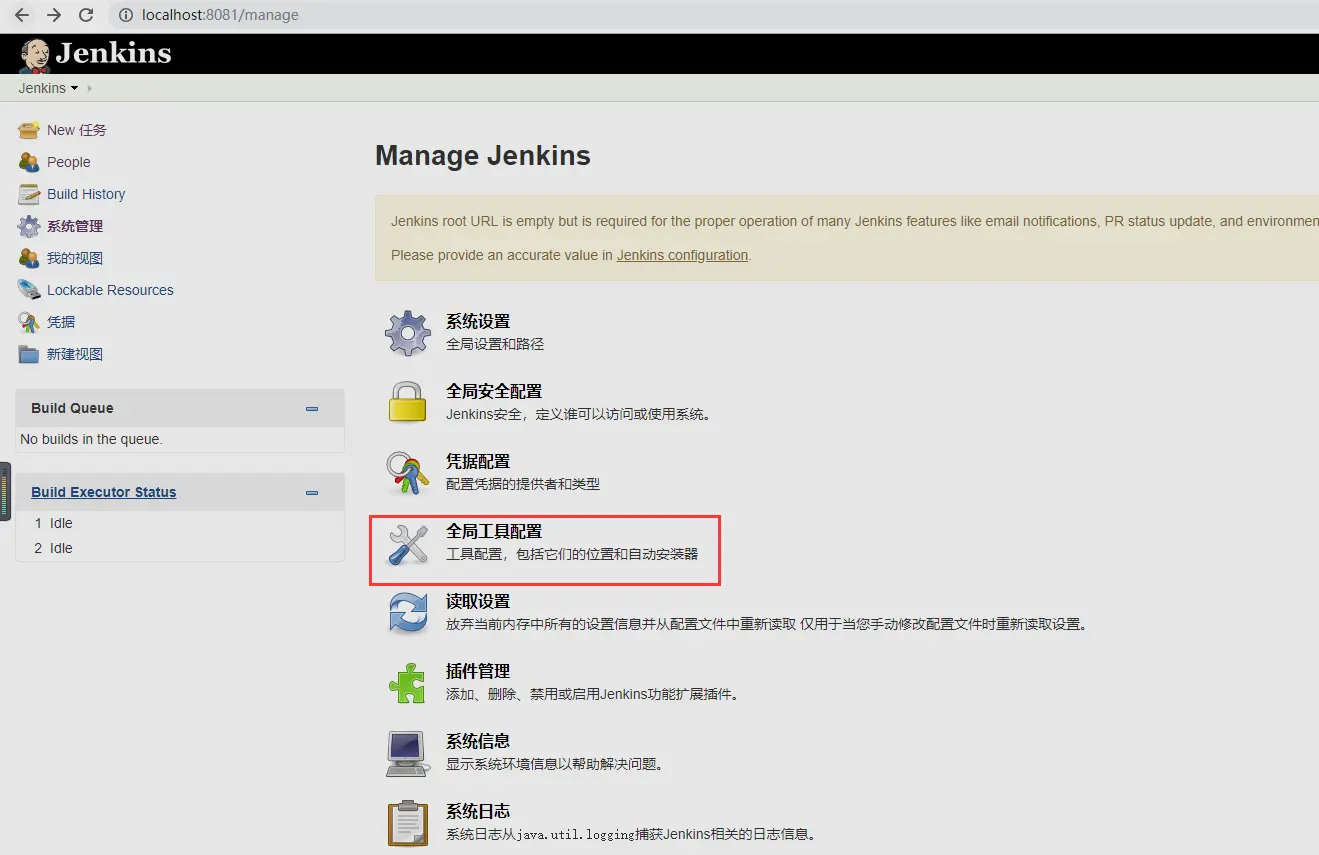Viewport: 1319px width, 855px height.
Task: Click the 系统信息 computer icon
Action: click(x=408, y=753)
